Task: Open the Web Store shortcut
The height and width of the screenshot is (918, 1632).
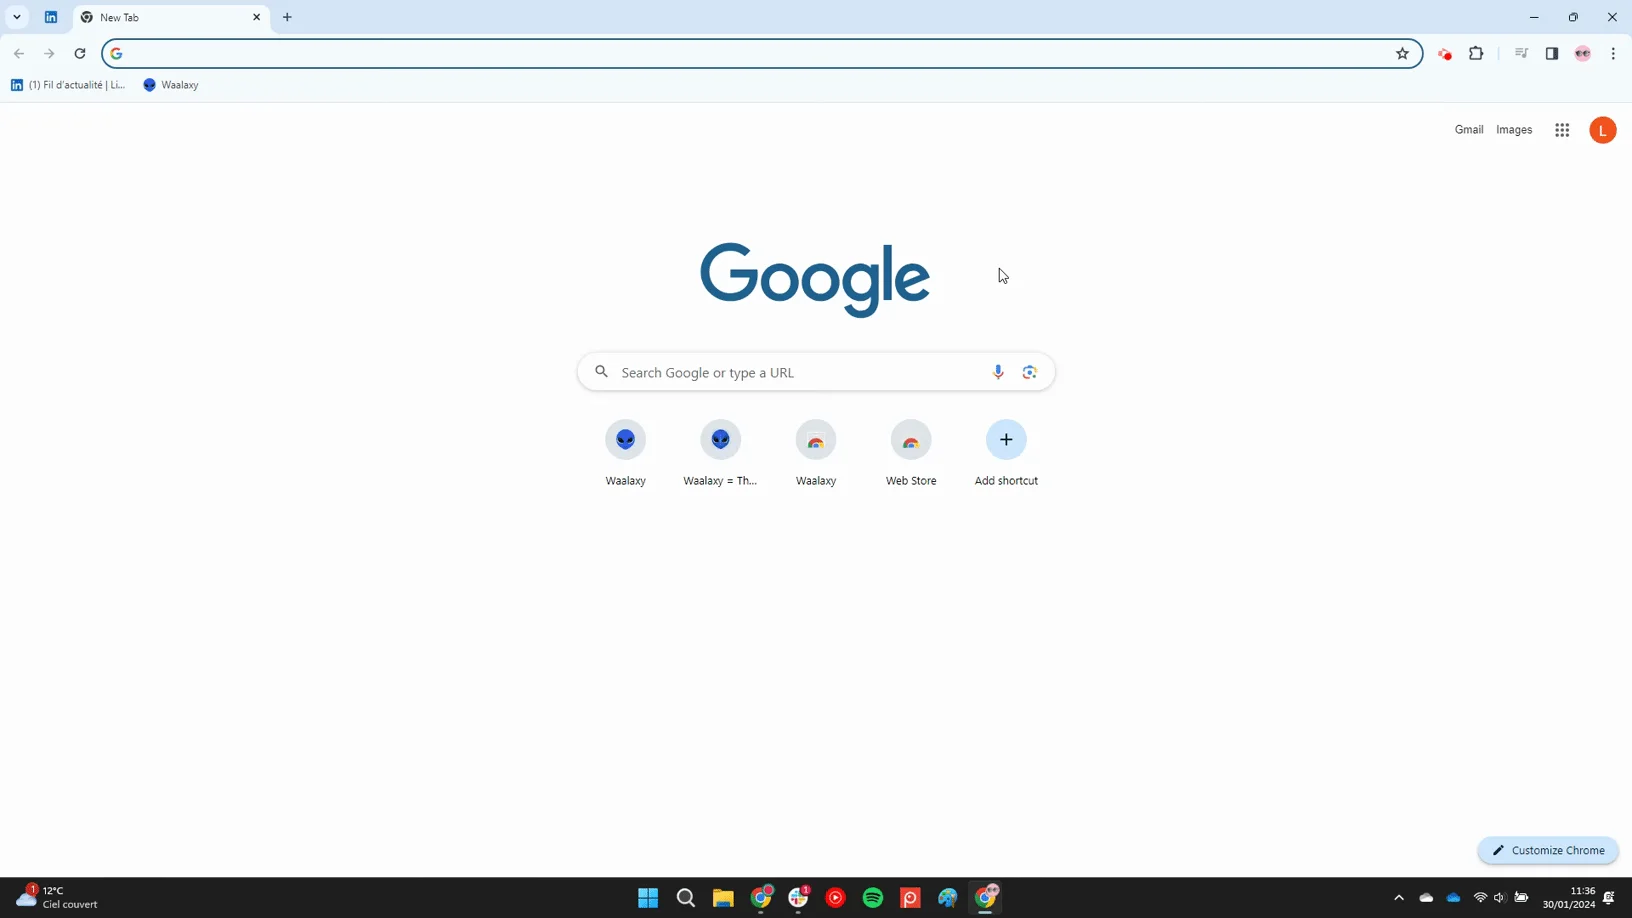Action: pos(911,453)
